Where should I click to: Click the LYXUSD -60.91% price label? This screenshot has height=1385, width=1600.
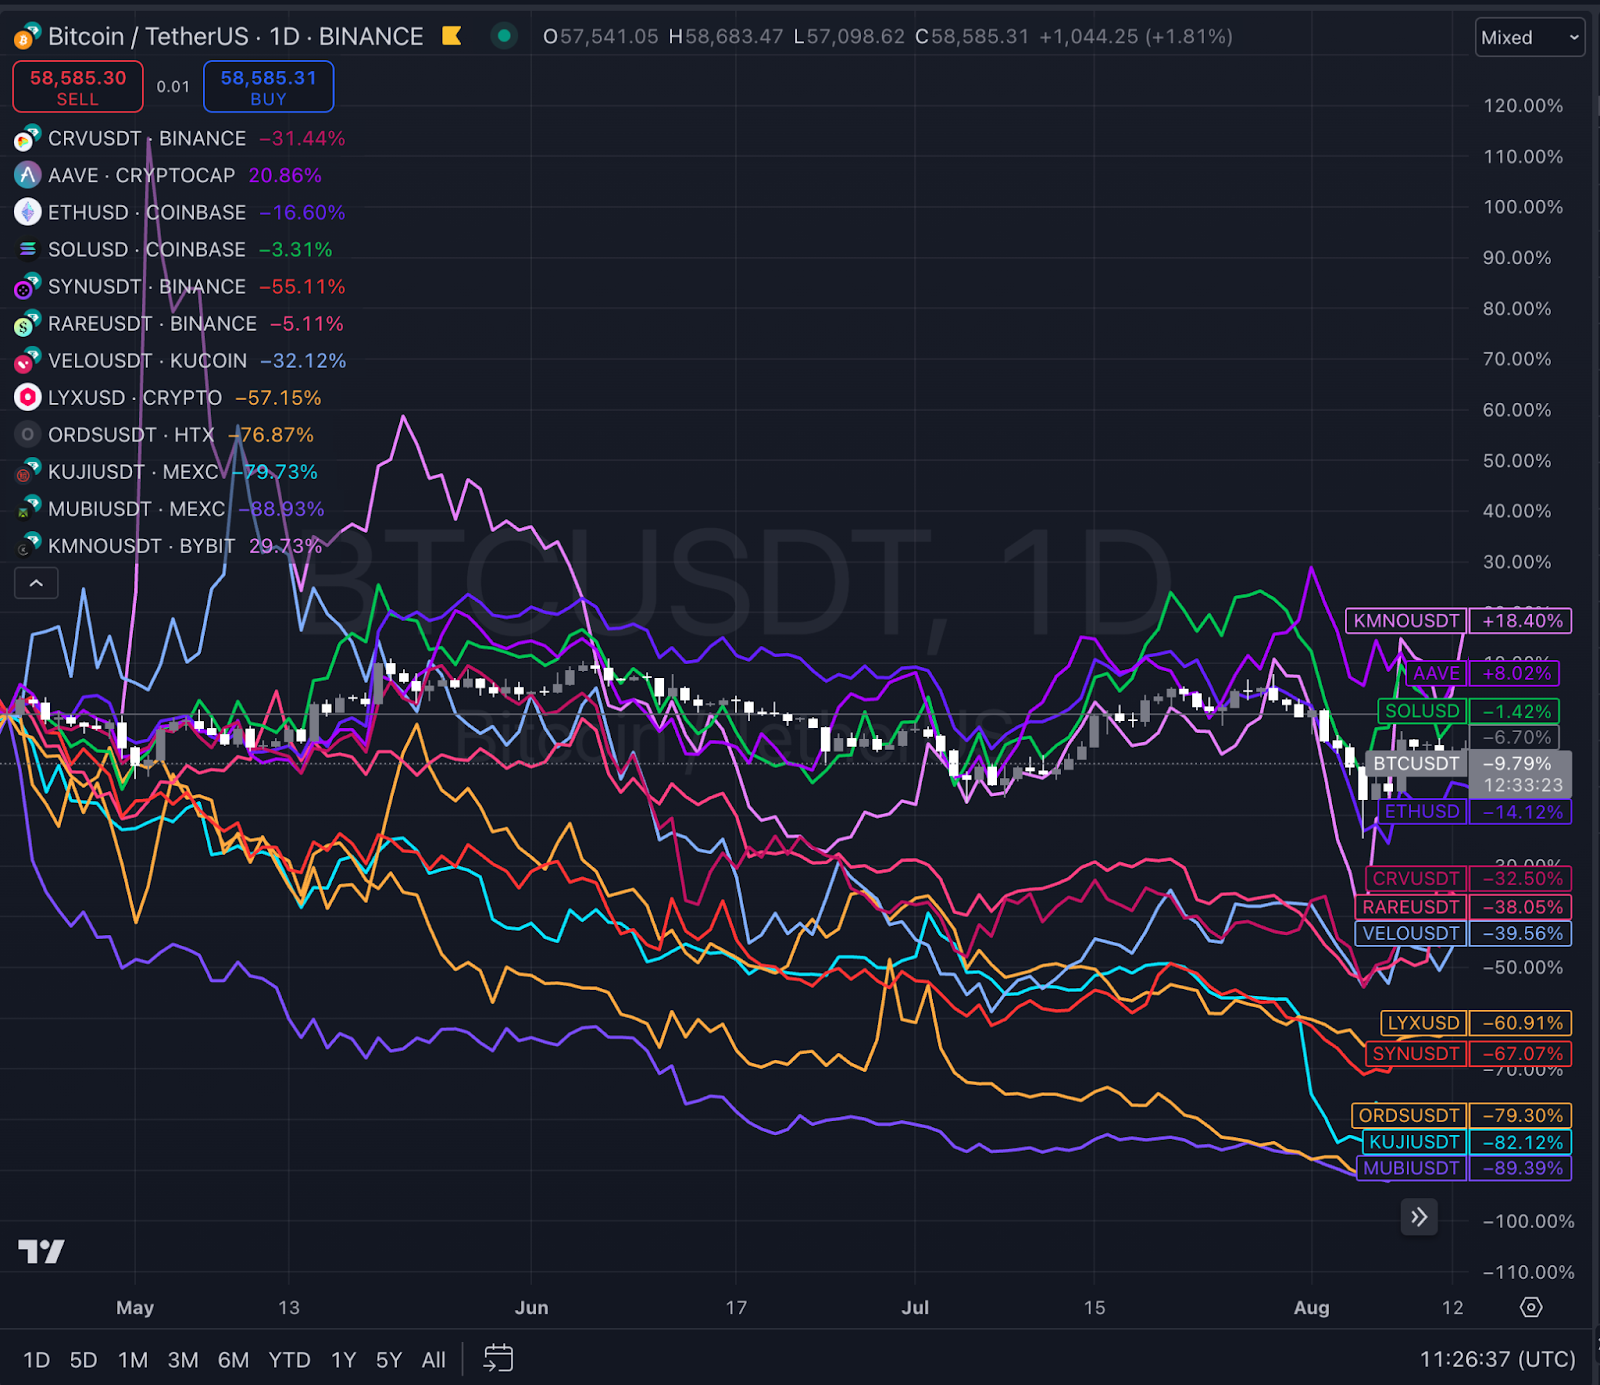click(x=1476, y=1023)
